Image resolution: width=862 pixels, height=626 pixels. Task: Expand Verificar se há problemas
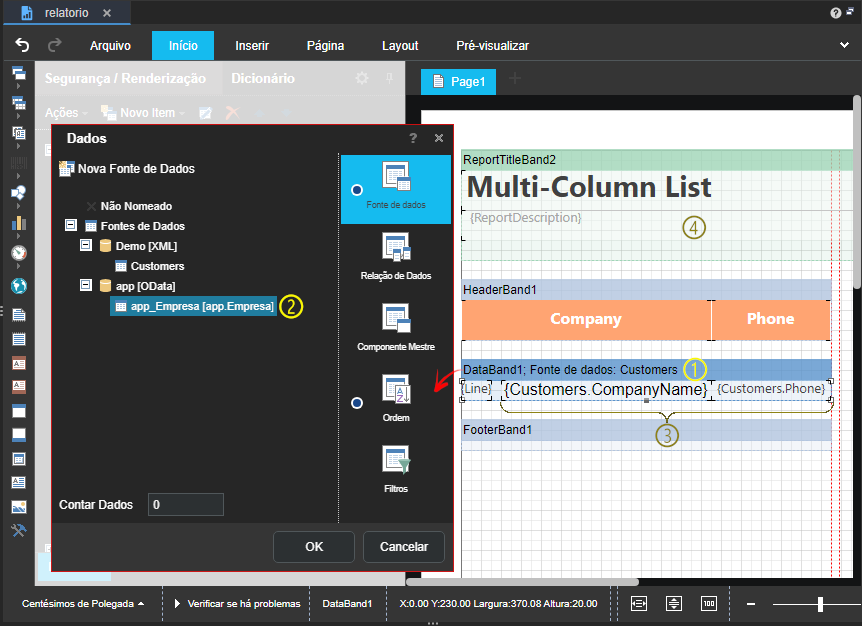(x=238, y=603)
